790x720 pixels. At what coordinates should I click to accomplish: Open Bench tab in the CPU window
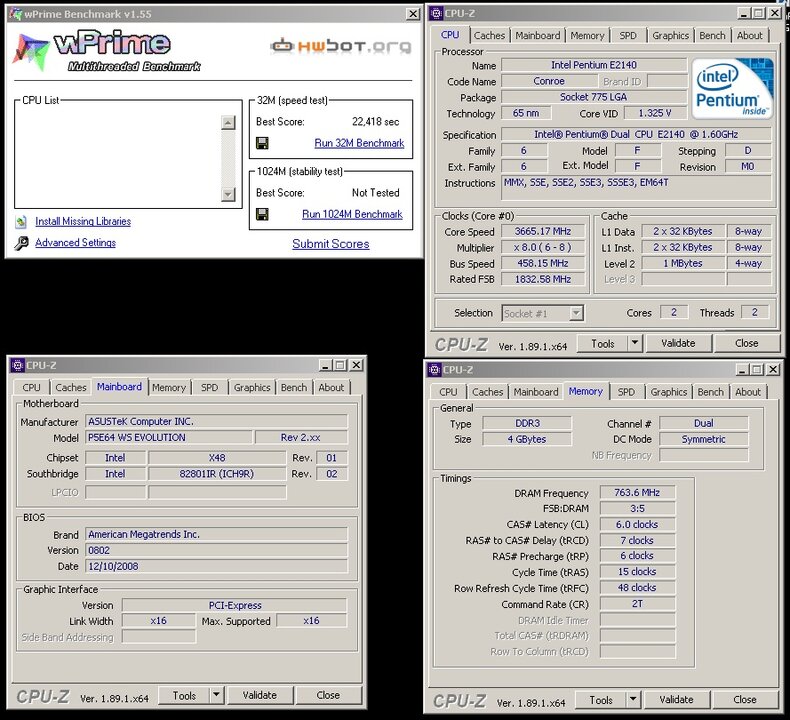pyautogui.click(x=712, y=36)
